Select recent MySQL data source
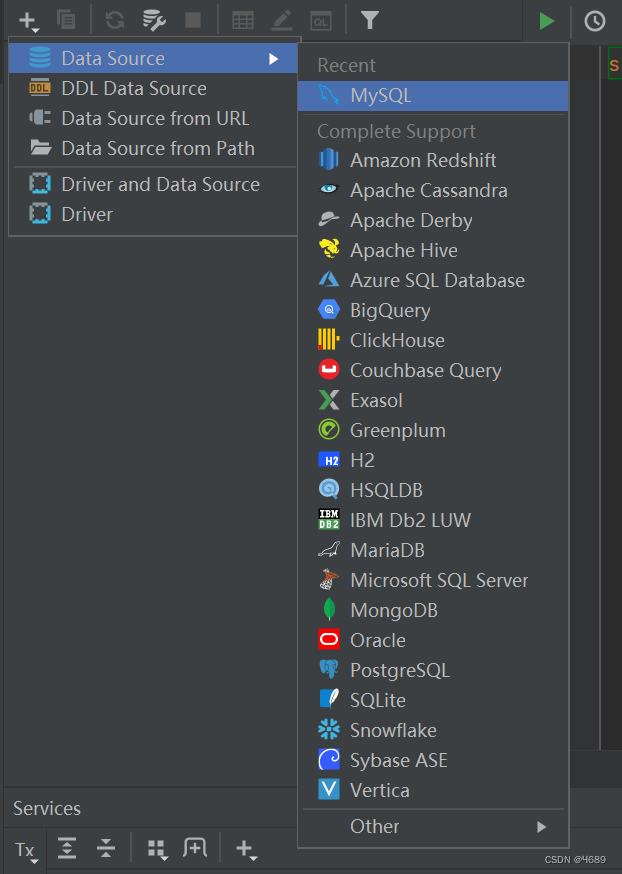Viewport: 622px width, 874px height. (433, 95)
